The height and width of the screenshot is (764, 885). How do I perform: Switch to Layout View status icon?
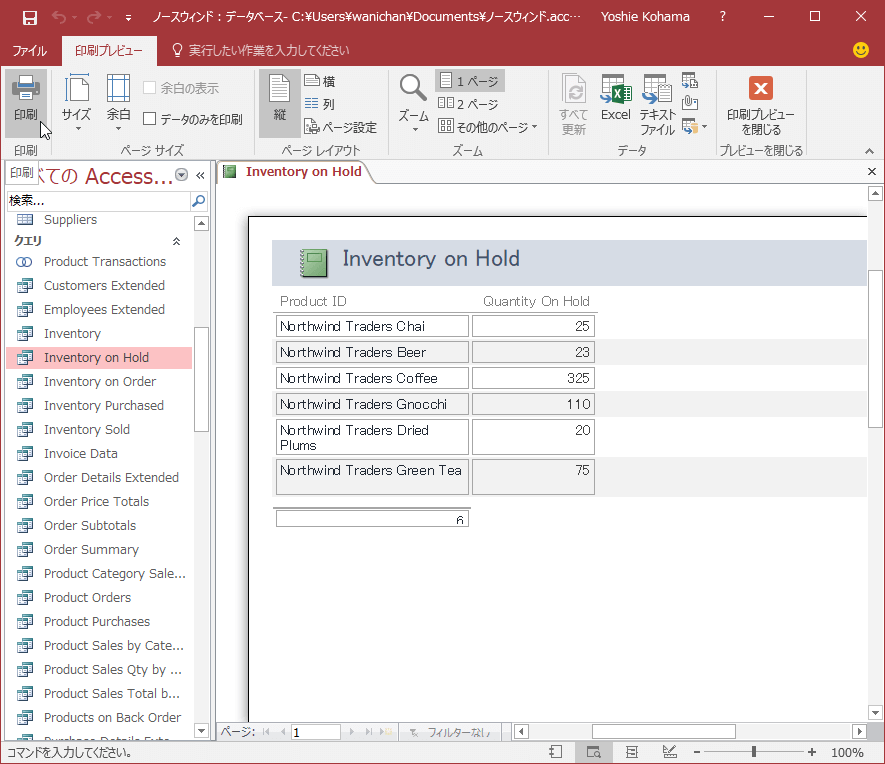tap(632, 752)
